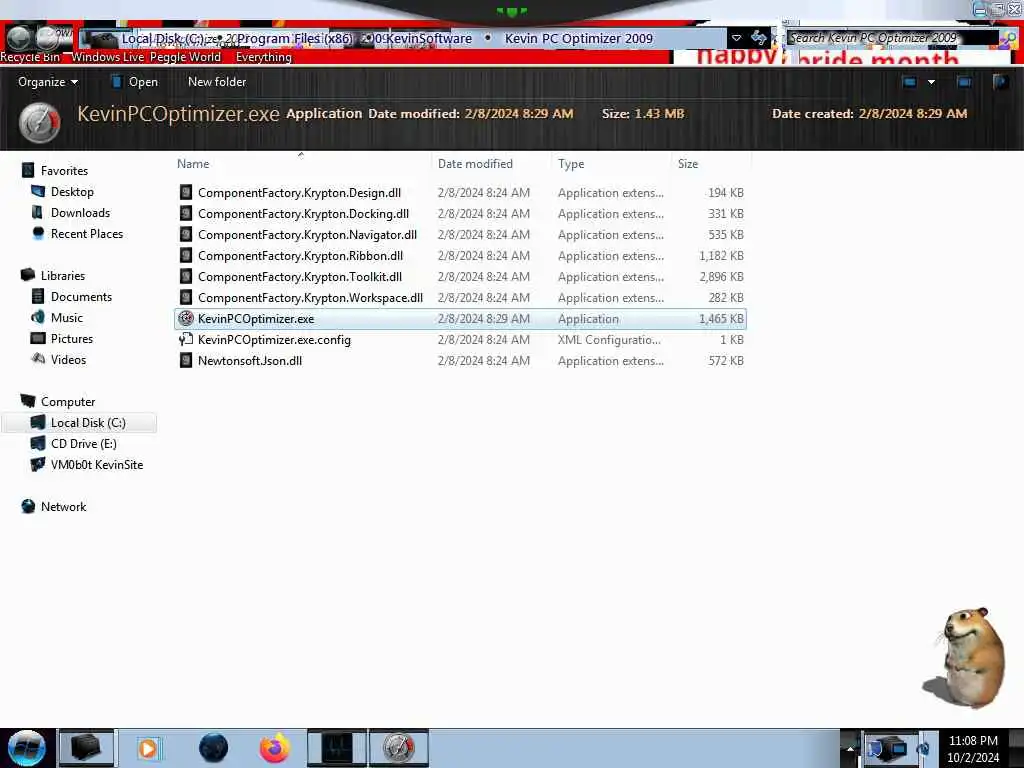This screenshot has width=1024, height=768.
Task: Open the Music library
Action: [x=67, y=318]
